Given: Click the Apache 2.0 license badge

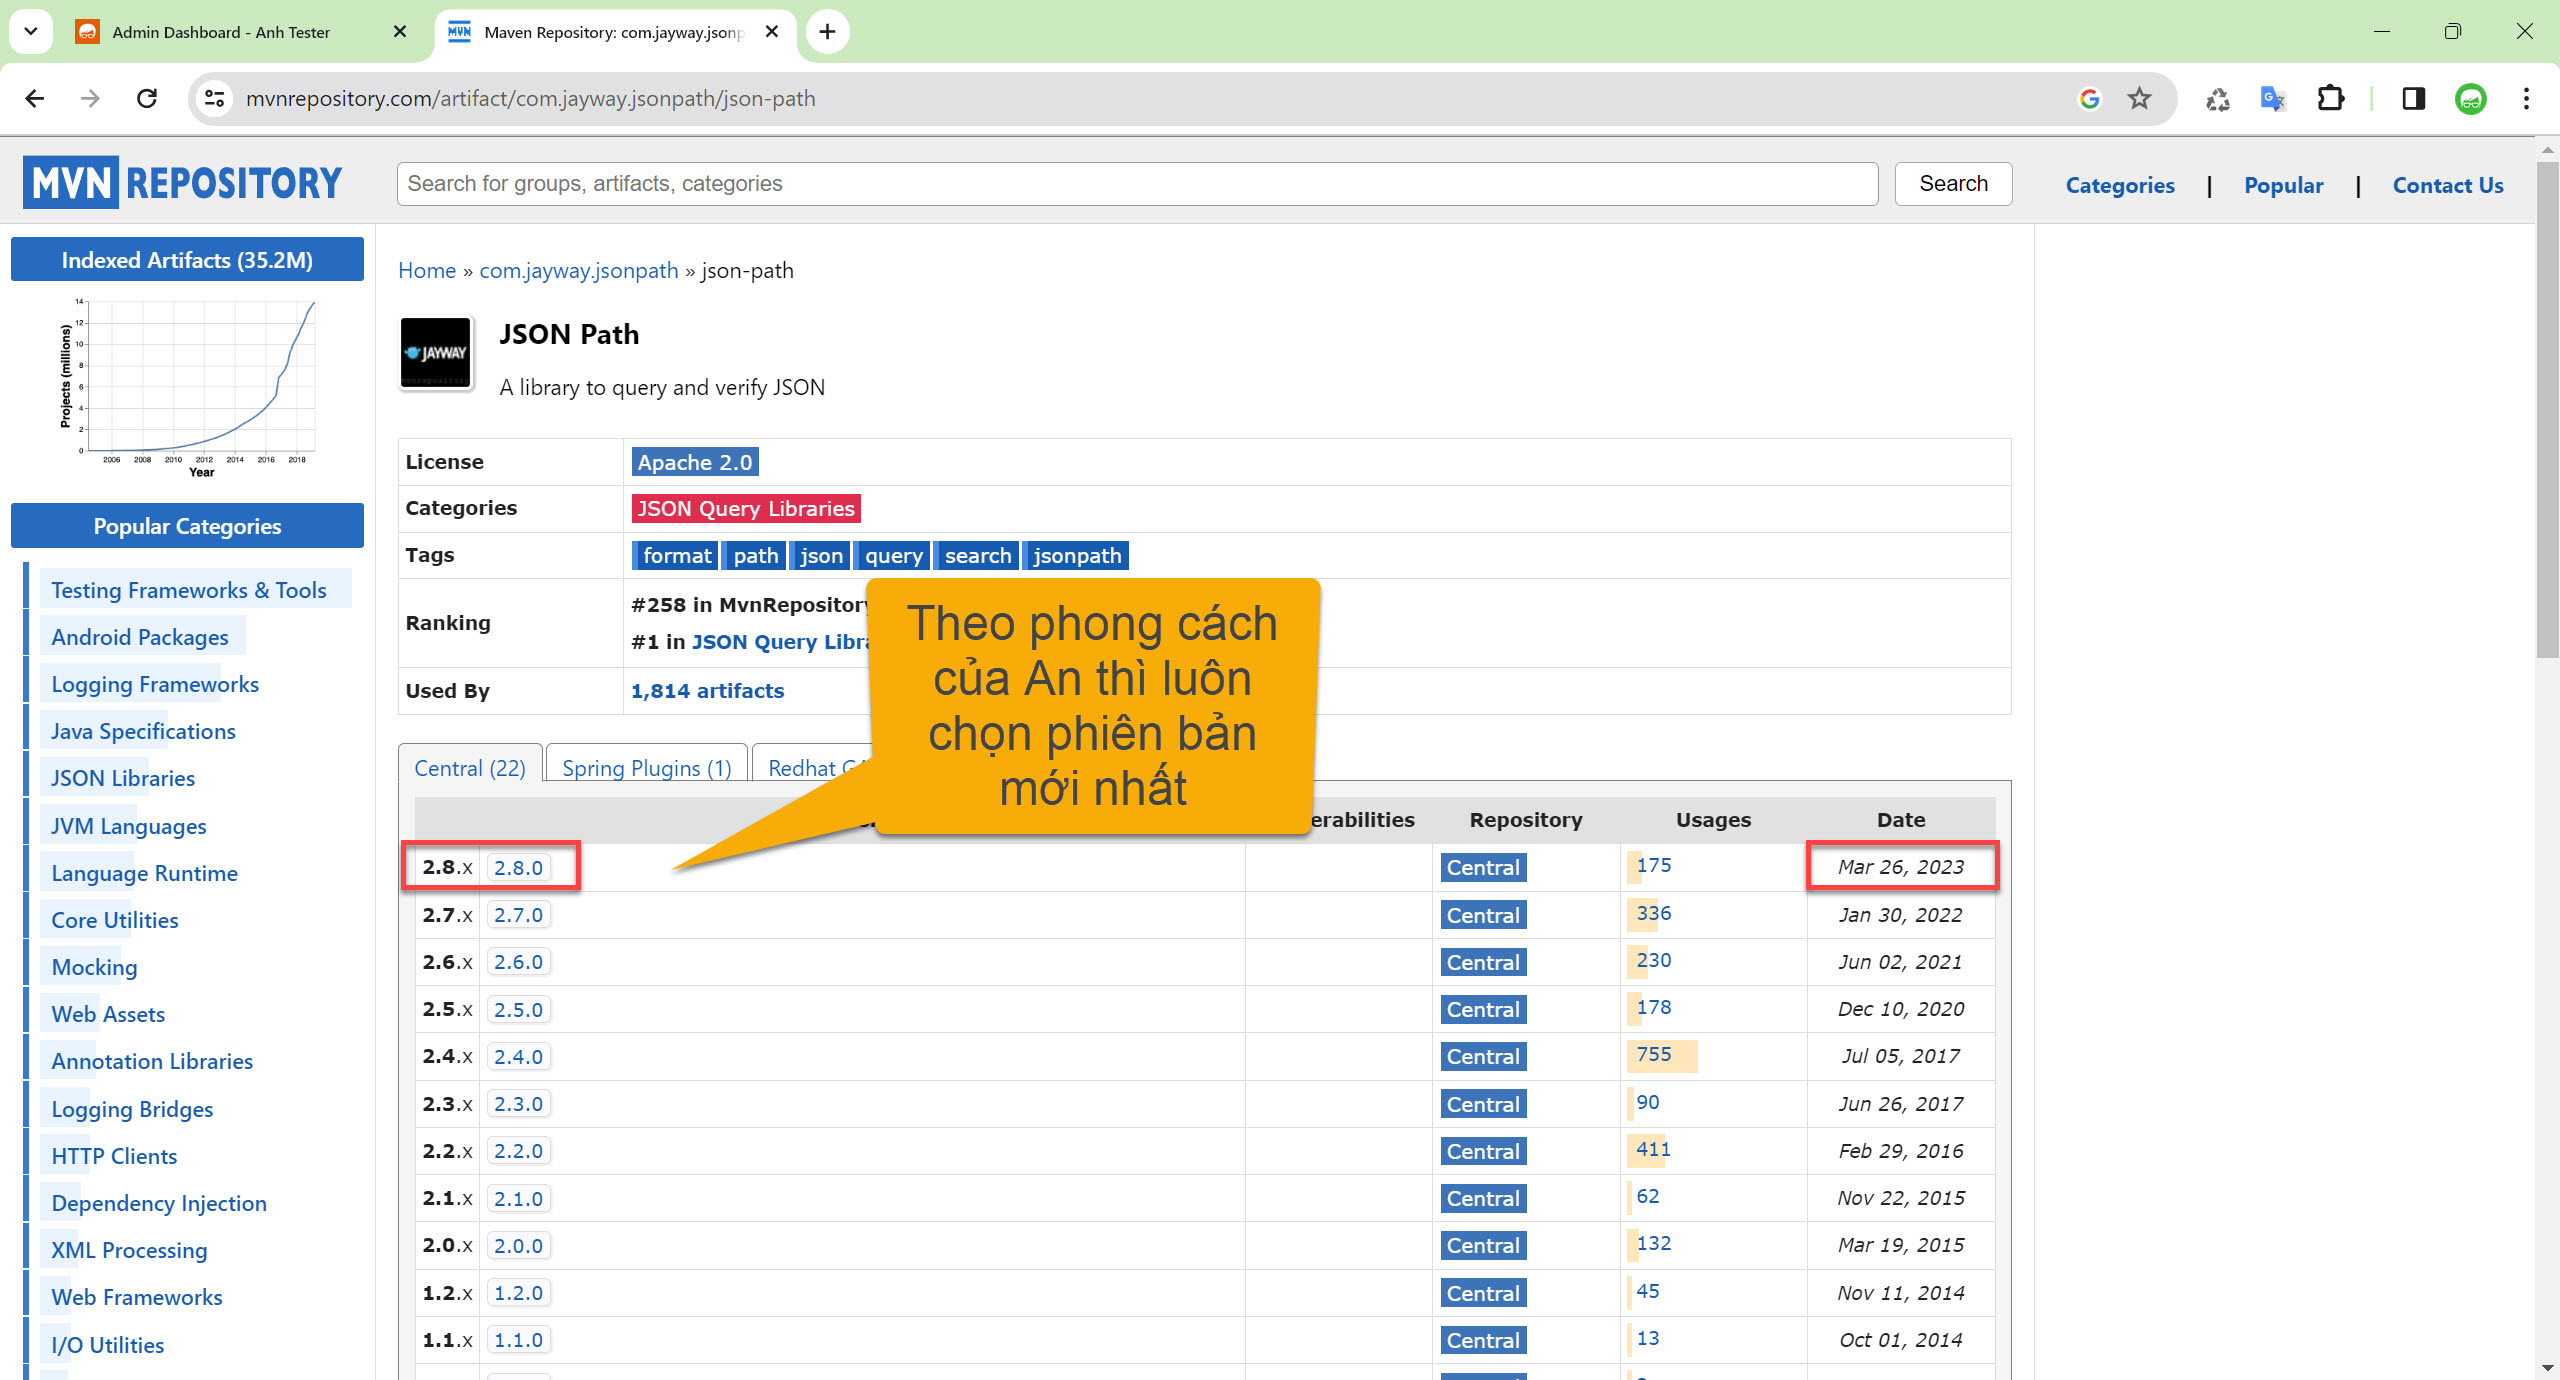Looking at the screenshot, I should [x=695, y=462].
